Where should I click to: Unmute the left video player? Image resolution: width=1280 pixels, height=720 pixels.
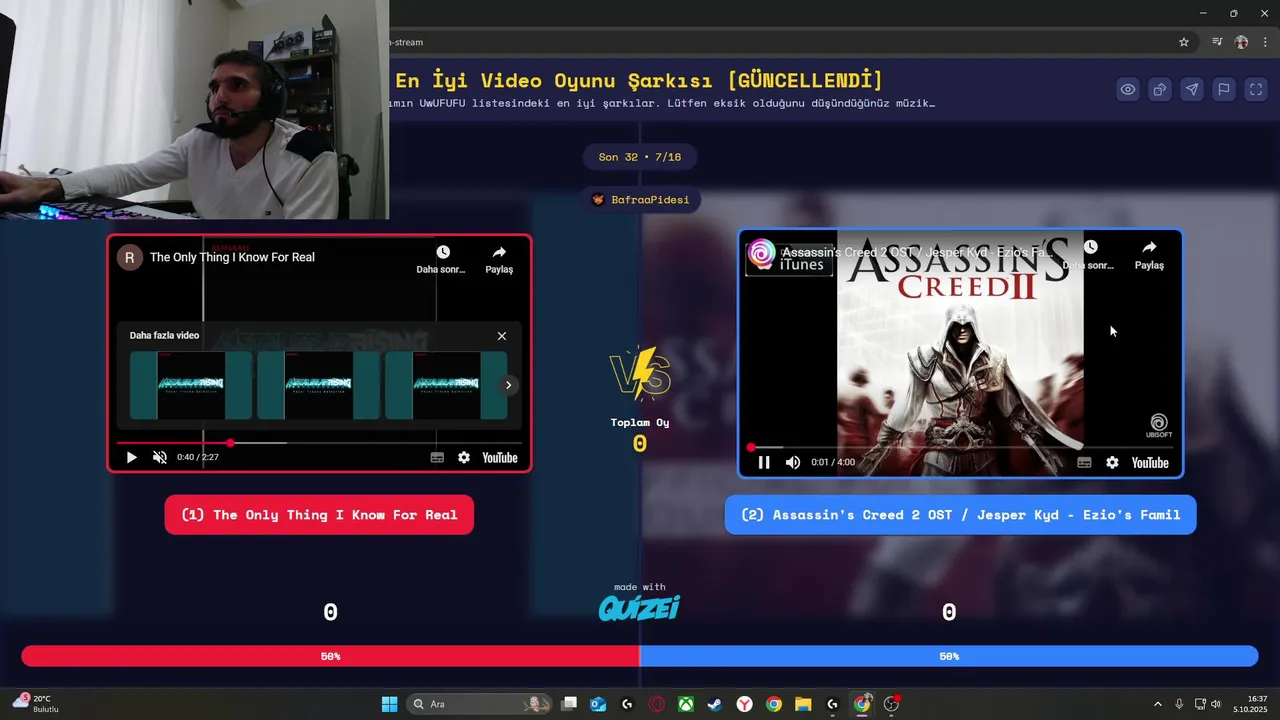[159, 457]
